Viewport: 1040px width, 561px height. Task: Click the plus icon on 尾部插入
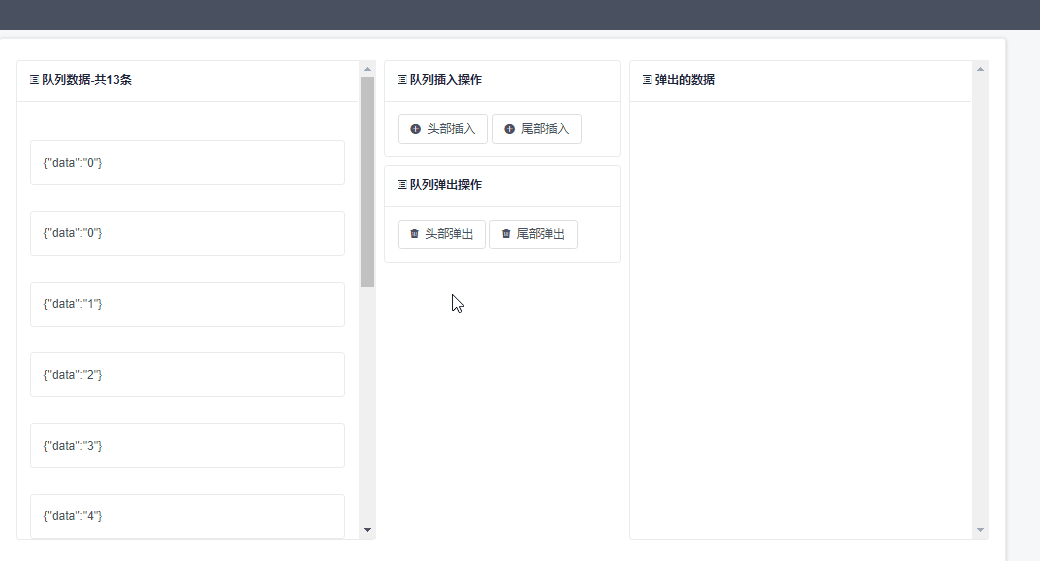509,129
